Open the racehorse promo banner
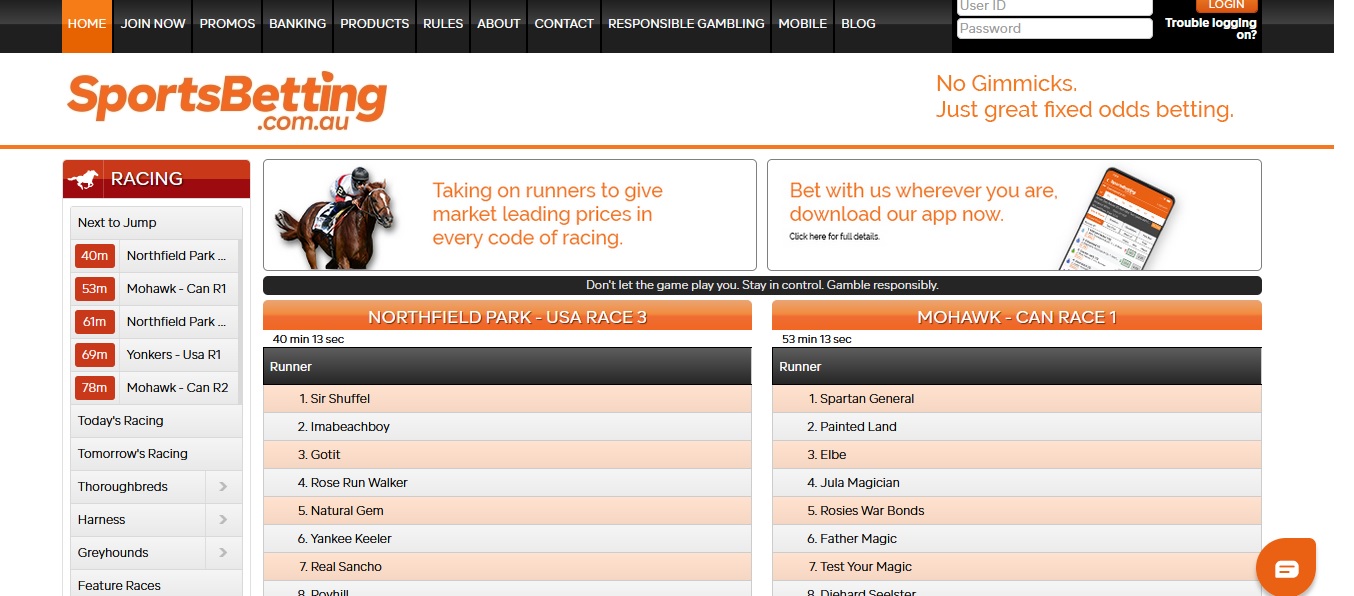The image size is (1354, 596). pos(510,215)
